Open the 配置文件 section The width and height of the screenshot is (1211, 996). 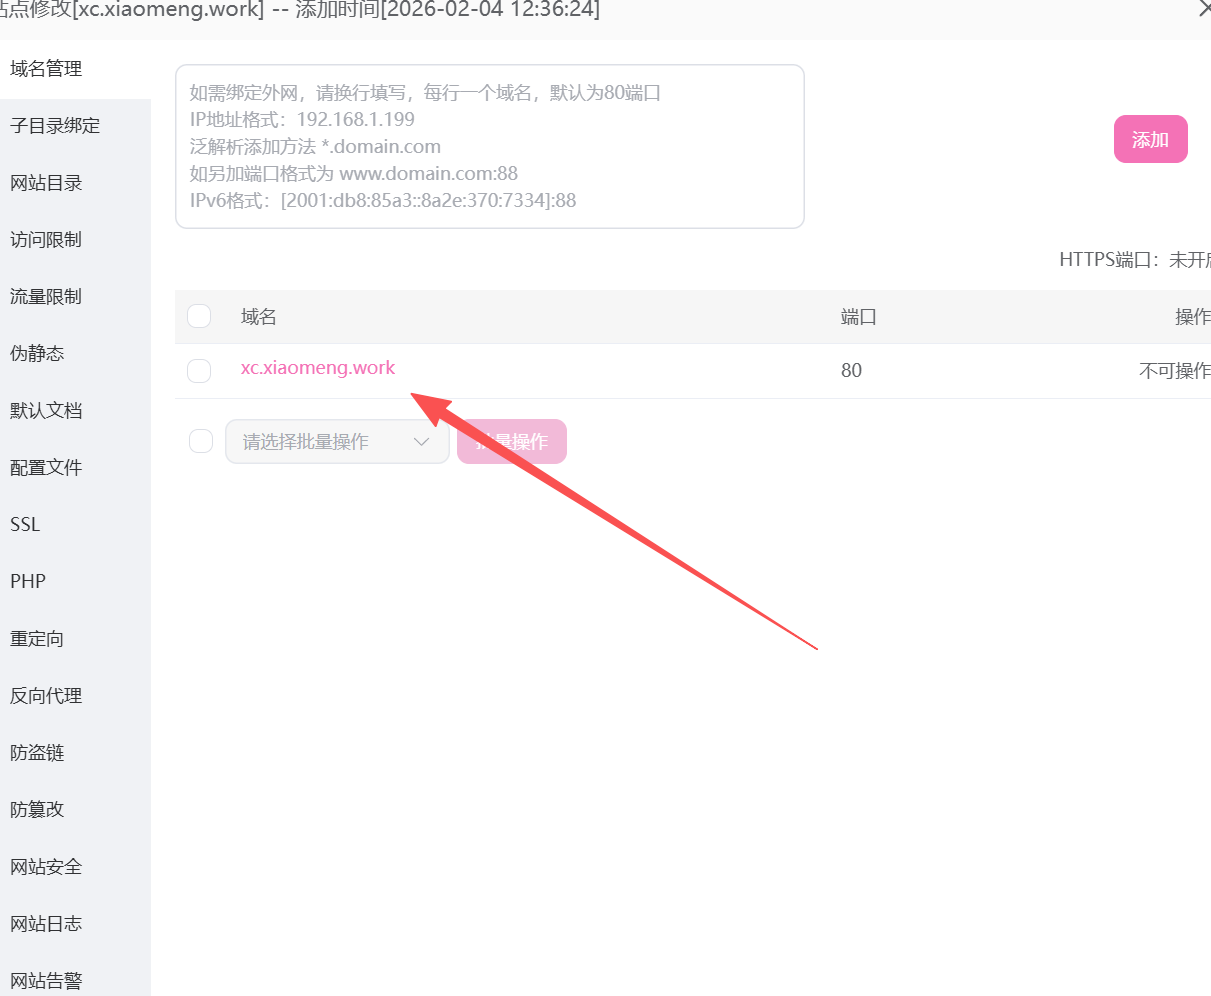click(x=46, y=468)
